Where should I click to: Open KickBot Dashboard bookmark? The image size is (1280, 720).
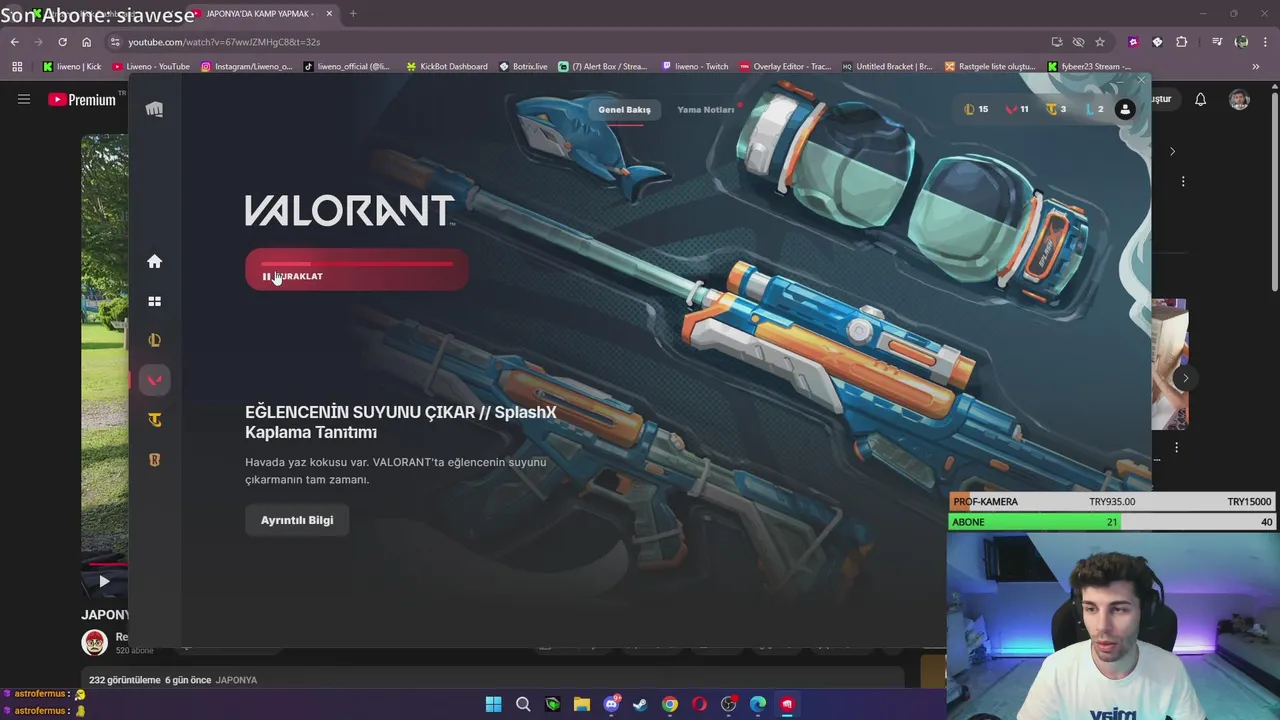pos(446,67)
